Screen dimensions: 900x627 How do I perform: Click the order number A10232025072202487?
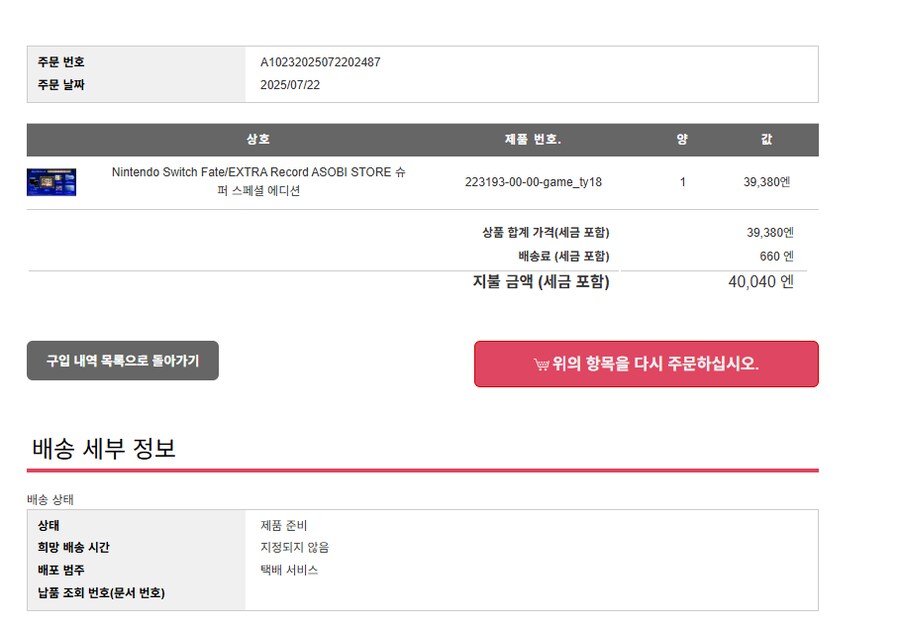click(320, 62)
